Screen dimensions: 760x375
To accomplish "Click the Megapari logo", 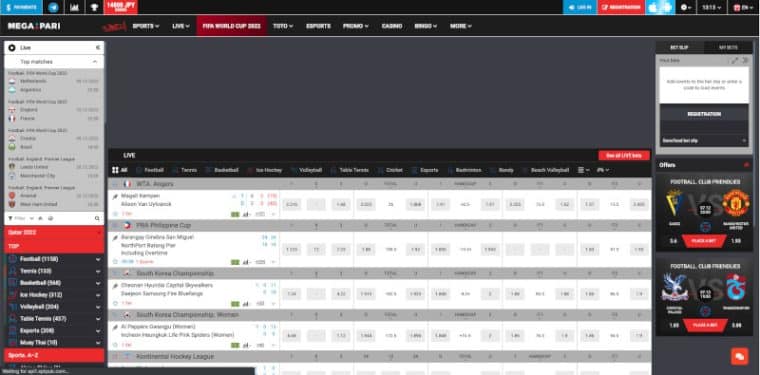I will pyautogui.click(x=34, y=26).
